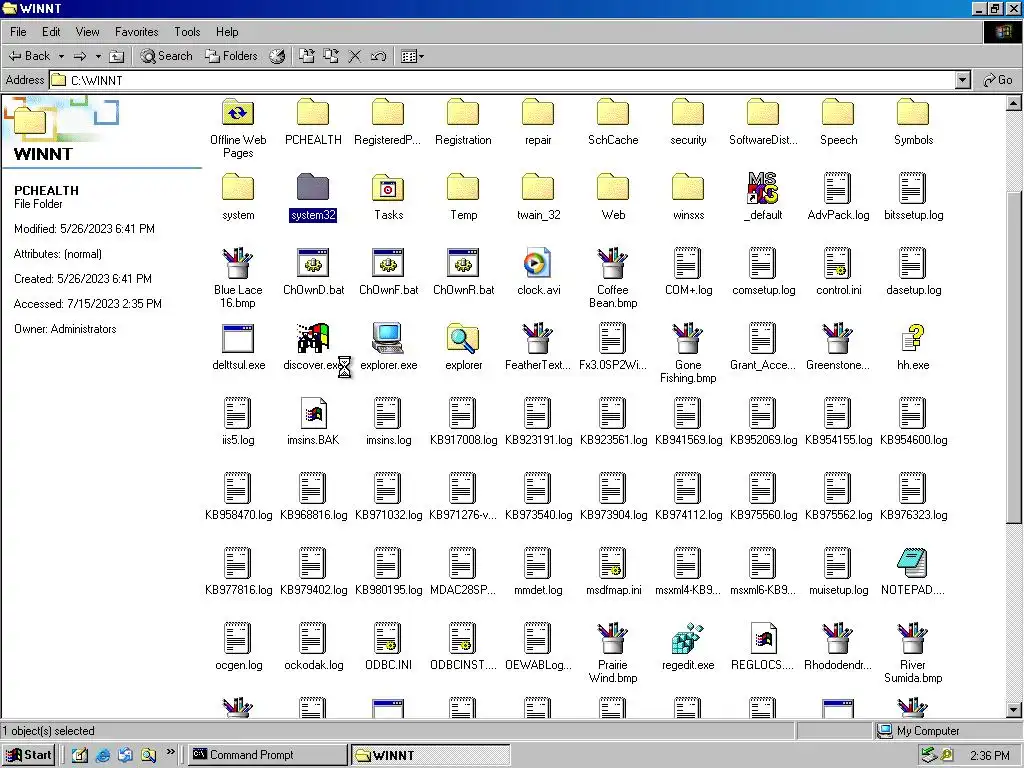This screenshot has width=1024, height=768.
Task: Expand the Address bar dropdown list
Action: [963, 80]
